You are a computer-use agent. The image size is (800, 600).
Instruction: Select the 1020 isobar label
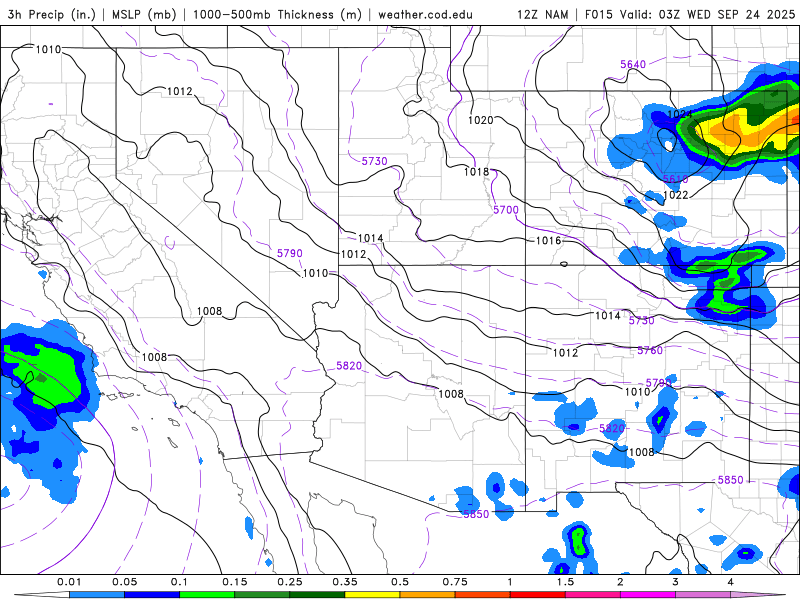481,120
